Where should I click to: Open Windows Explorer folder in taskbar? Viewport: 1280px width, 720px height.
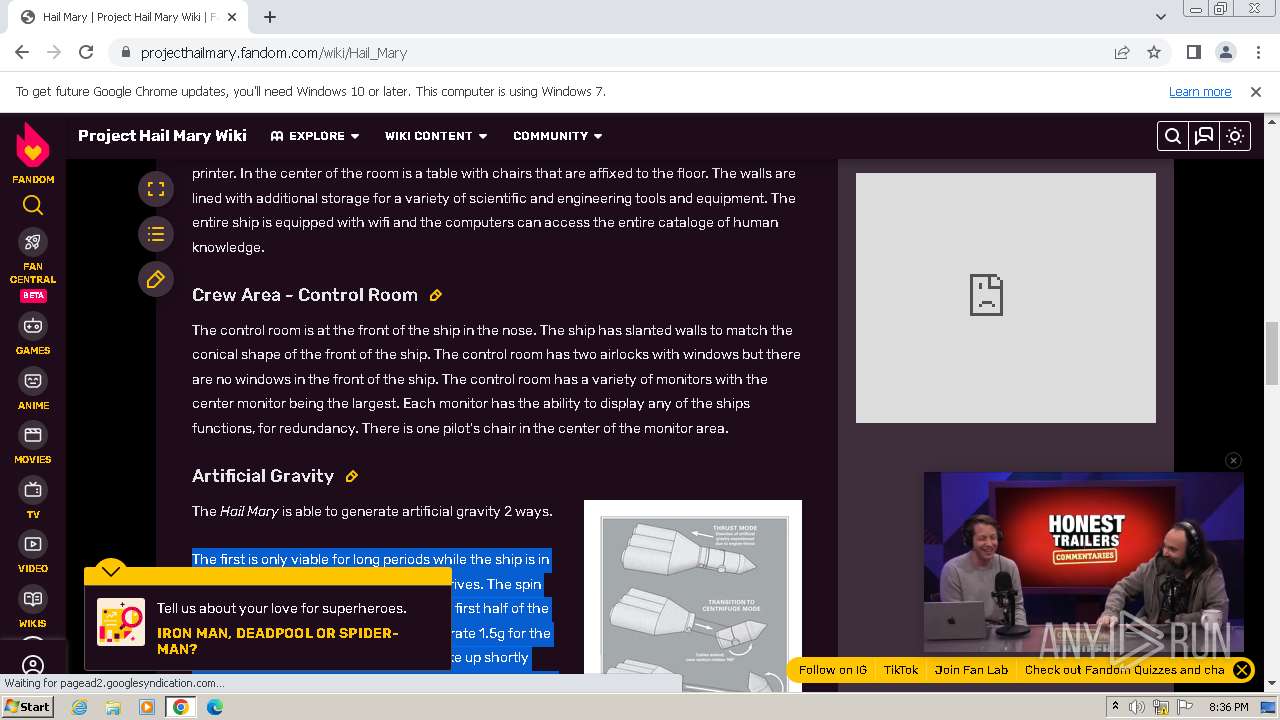click(113, 707)
